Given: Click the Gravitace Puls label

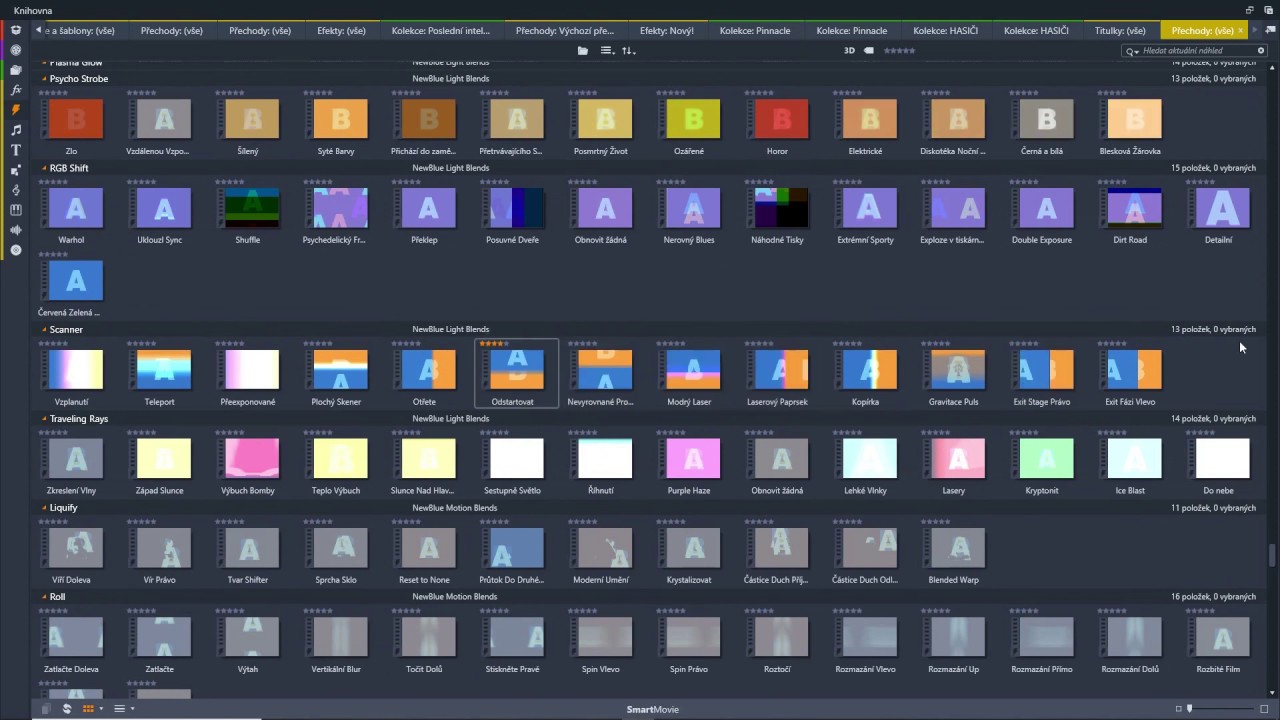Looking at the screenshot, I should 954,402.
